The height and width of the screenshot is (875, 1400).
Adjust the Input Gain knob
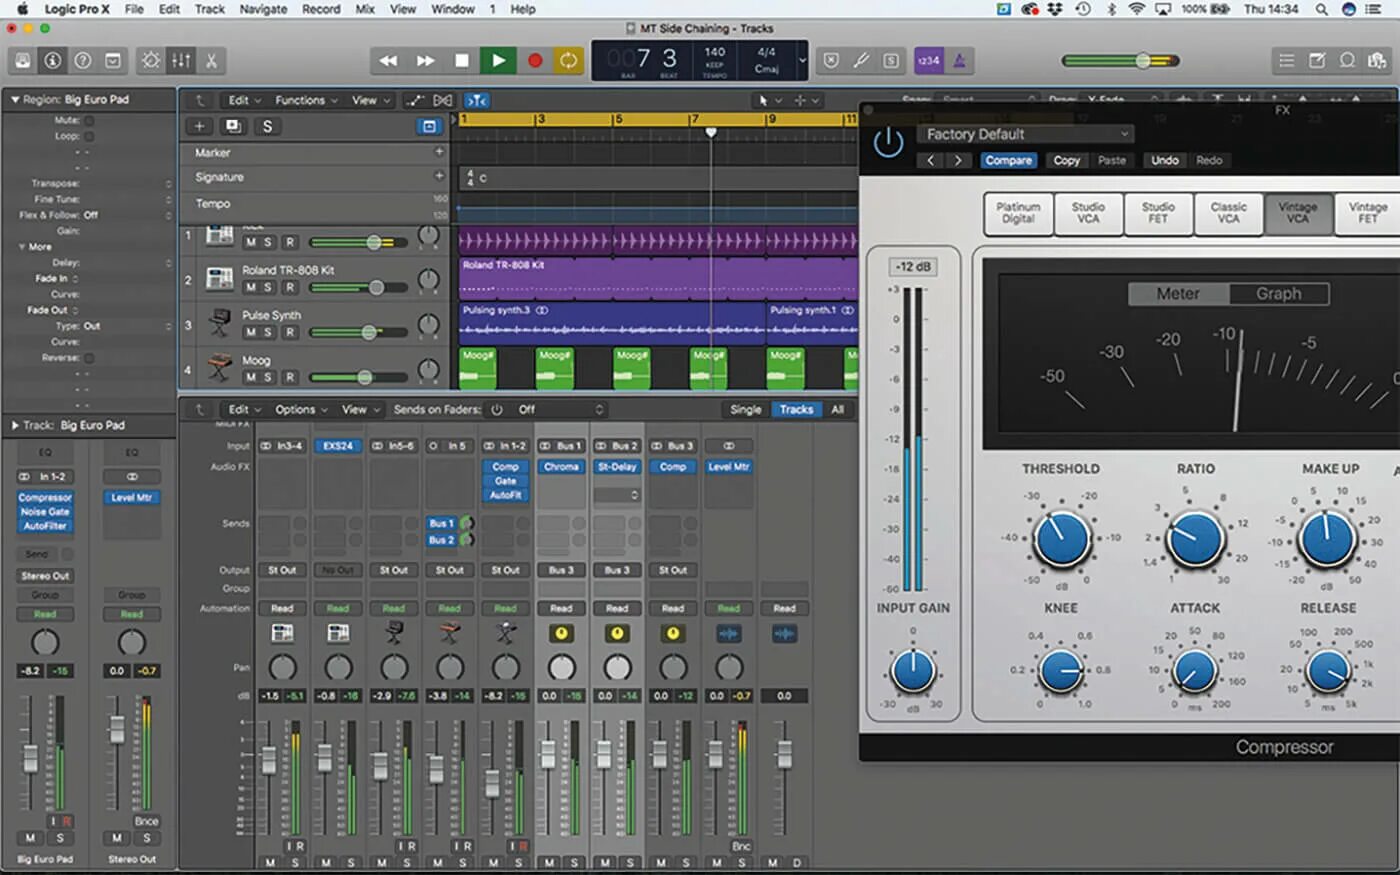913,671
